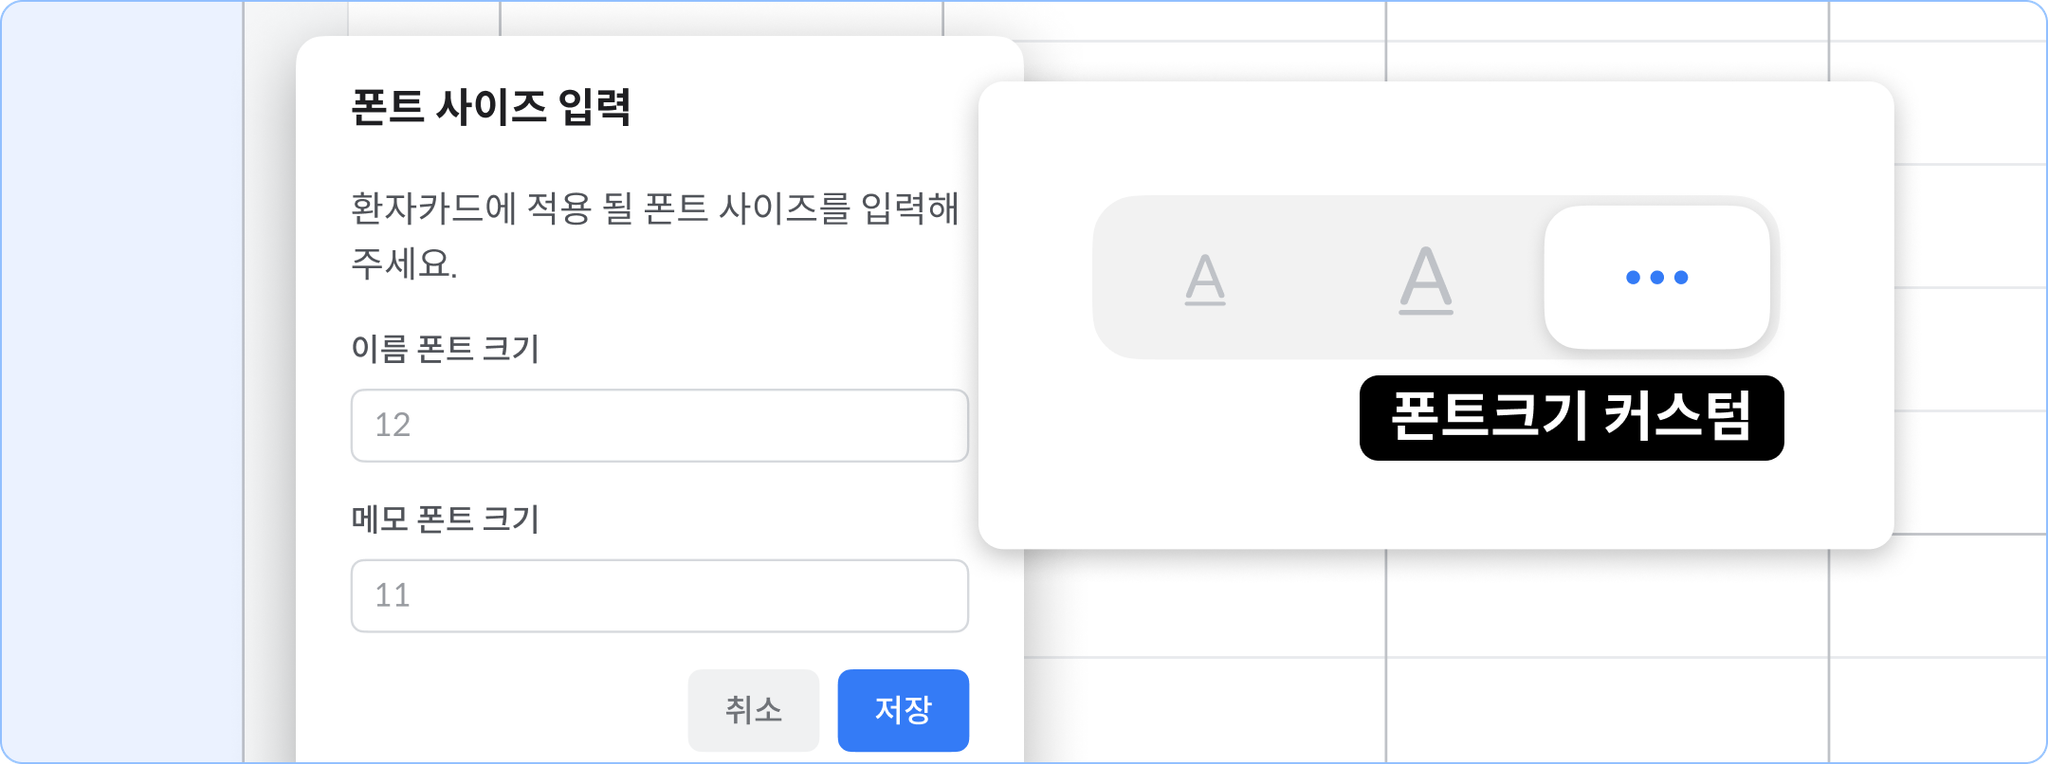Click the light blue left sidebar panel

[122, 382]
